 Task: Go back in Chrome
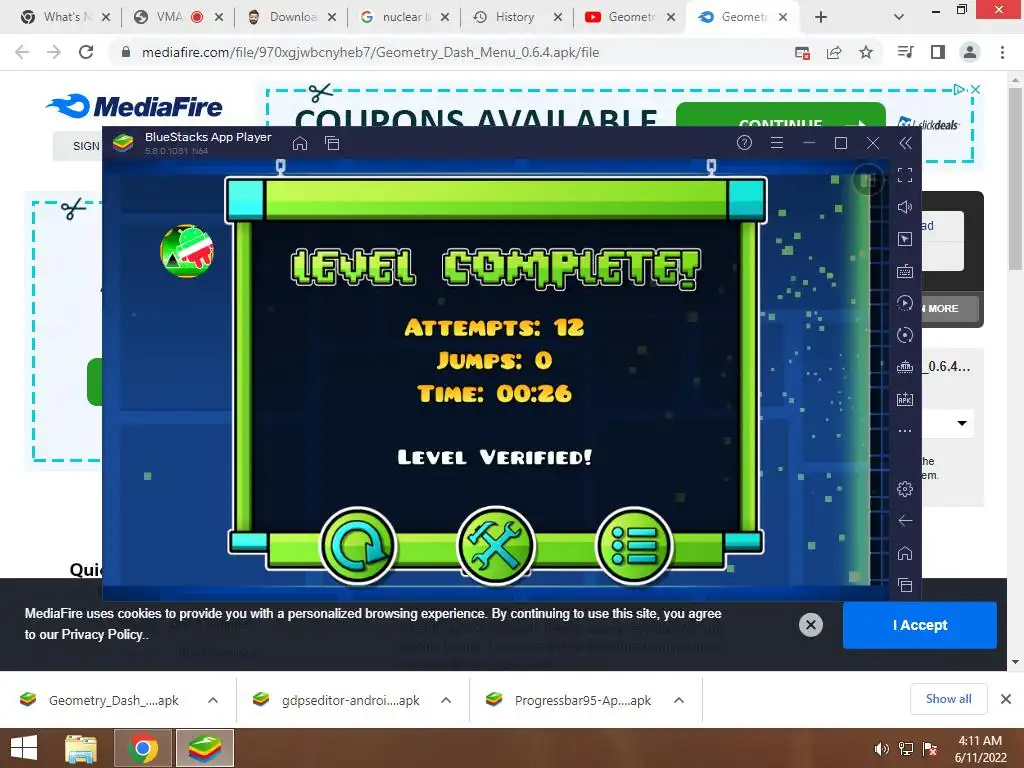pyautogui.click(x=22, y=52)
